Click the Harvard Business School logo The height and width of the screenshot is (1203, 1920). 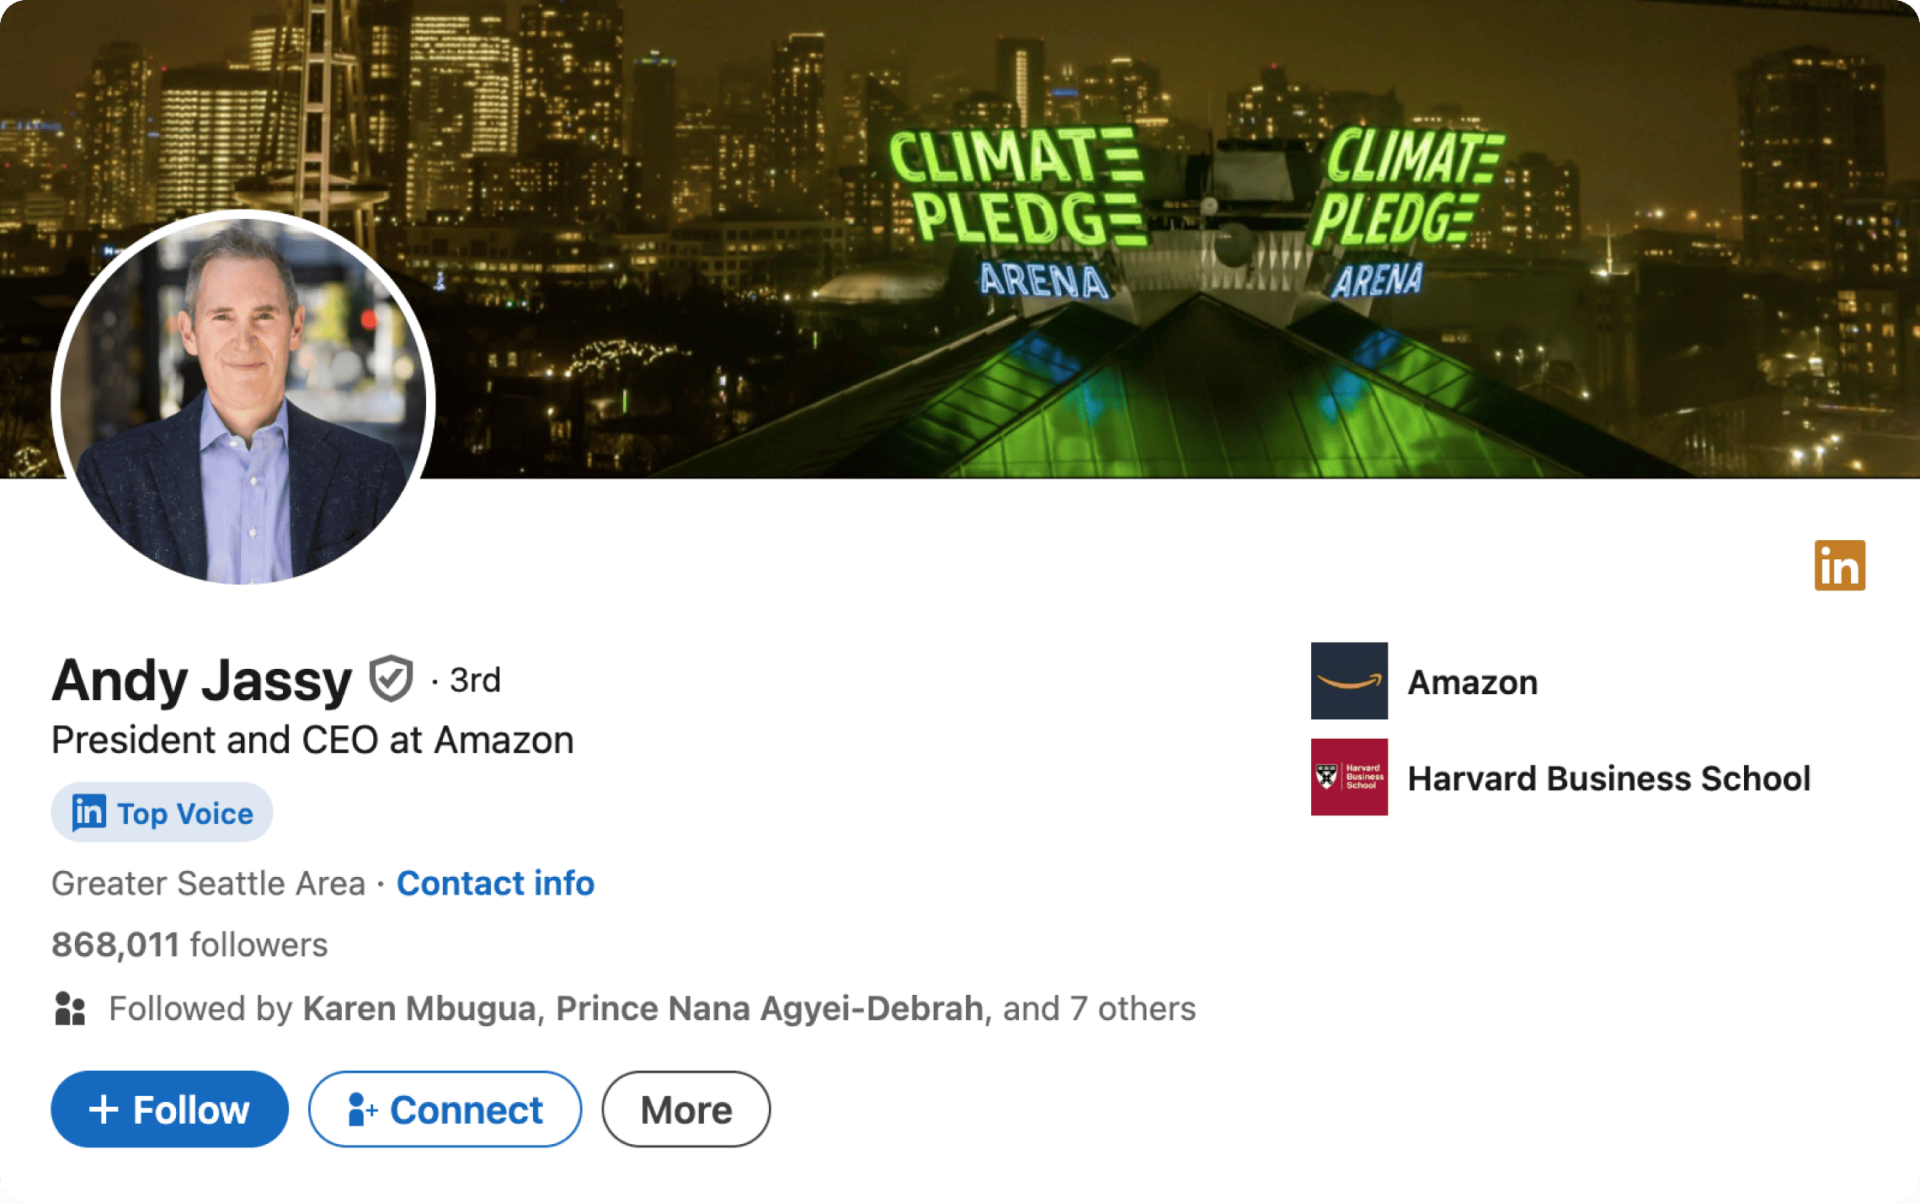tap(1349, 777)
